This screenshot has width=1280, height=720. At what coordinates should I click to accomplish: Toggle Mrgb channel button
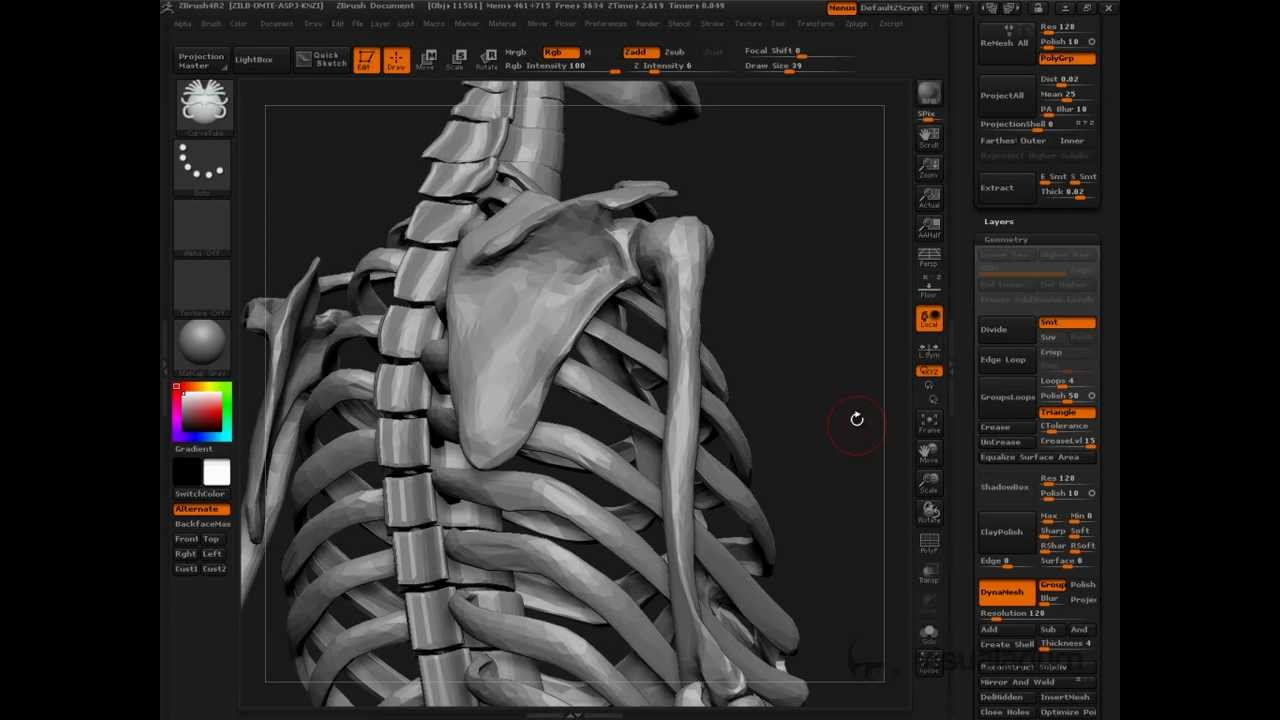(x=516, y=52)
